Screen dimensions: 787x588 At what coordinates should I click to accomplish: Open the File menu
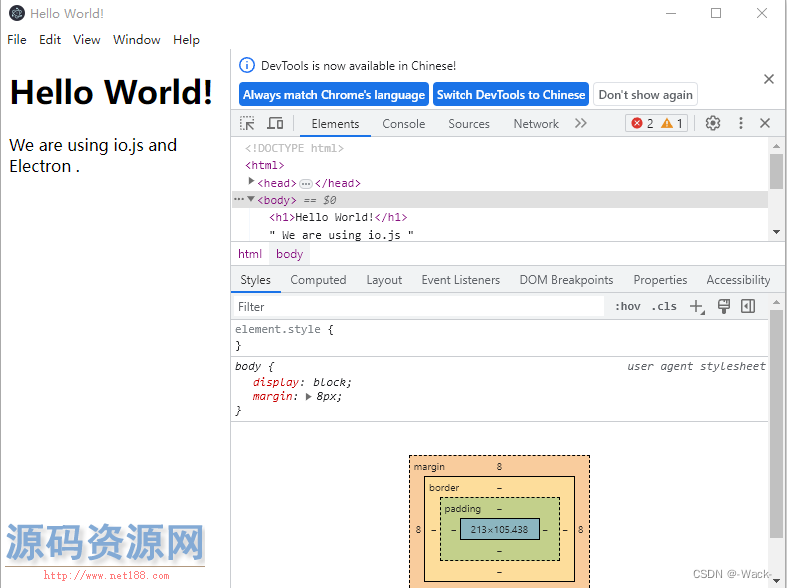click(x=17, y=40)
